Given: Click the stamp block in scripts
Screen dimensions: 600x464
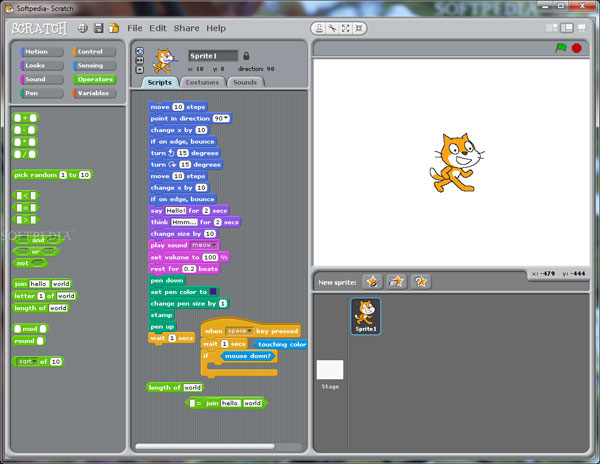Looking at the screenshot, I should pos(161,315).
